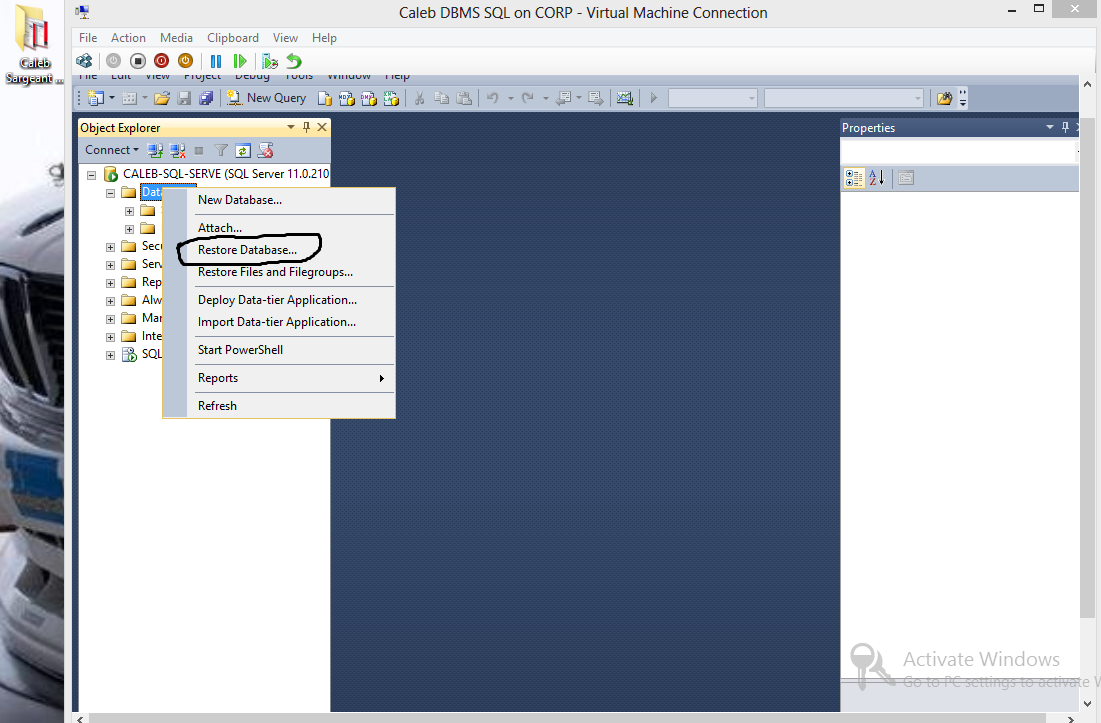The width and height of the screenshot is (1101, 723).
Task: Open Object Explorer window position dropdown arrow
Action: tap(291, 127)
